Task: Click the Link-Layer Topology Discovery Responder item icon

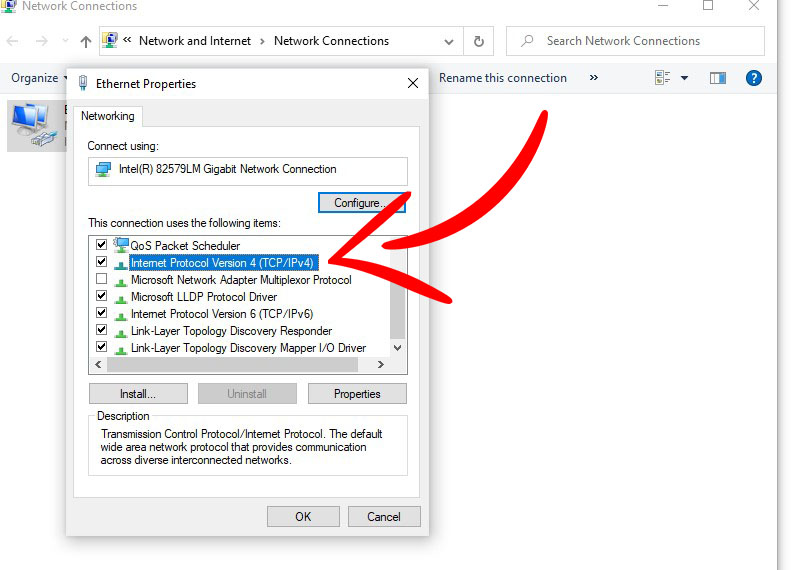Action: pos(121,332)
